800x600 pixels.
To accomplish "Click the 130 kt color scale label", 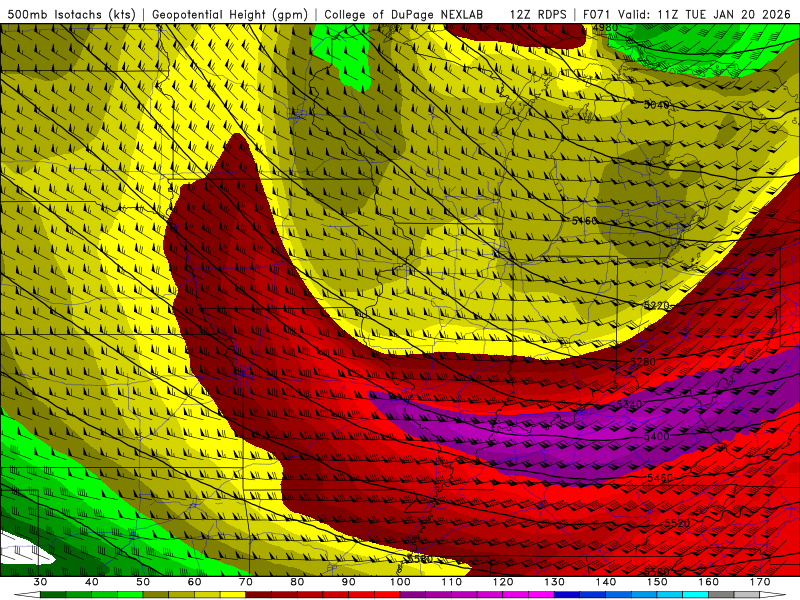I will pyautogui.click(x=555, y=582).
